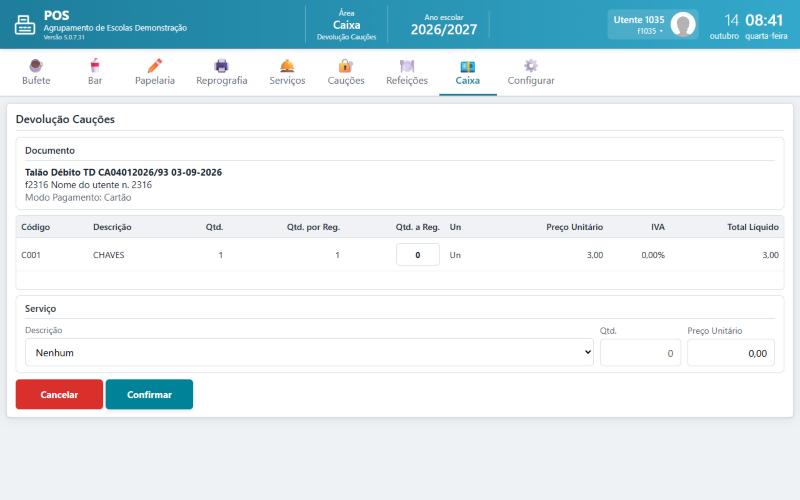This screenshot has height=500, width=800.
Task: Select the Papelaria pencil icon
Action: (x=155, y=65)
